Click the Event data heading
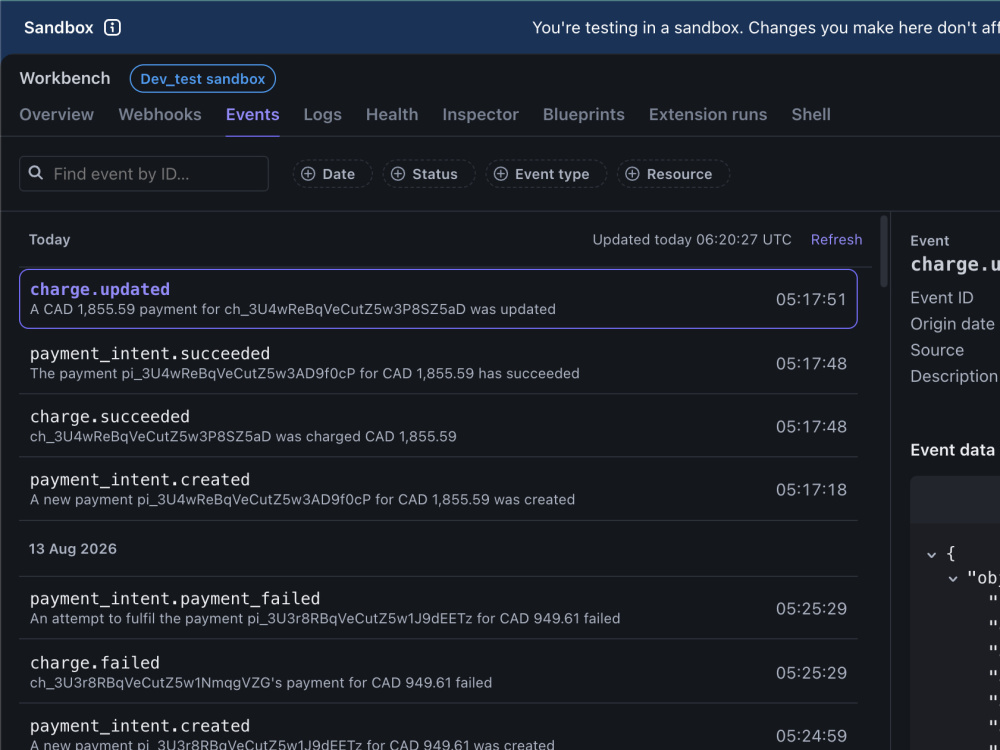Image resolution: width=1000 pixels, height=750 pixels. pyautogui.click(x=952, y=450)
